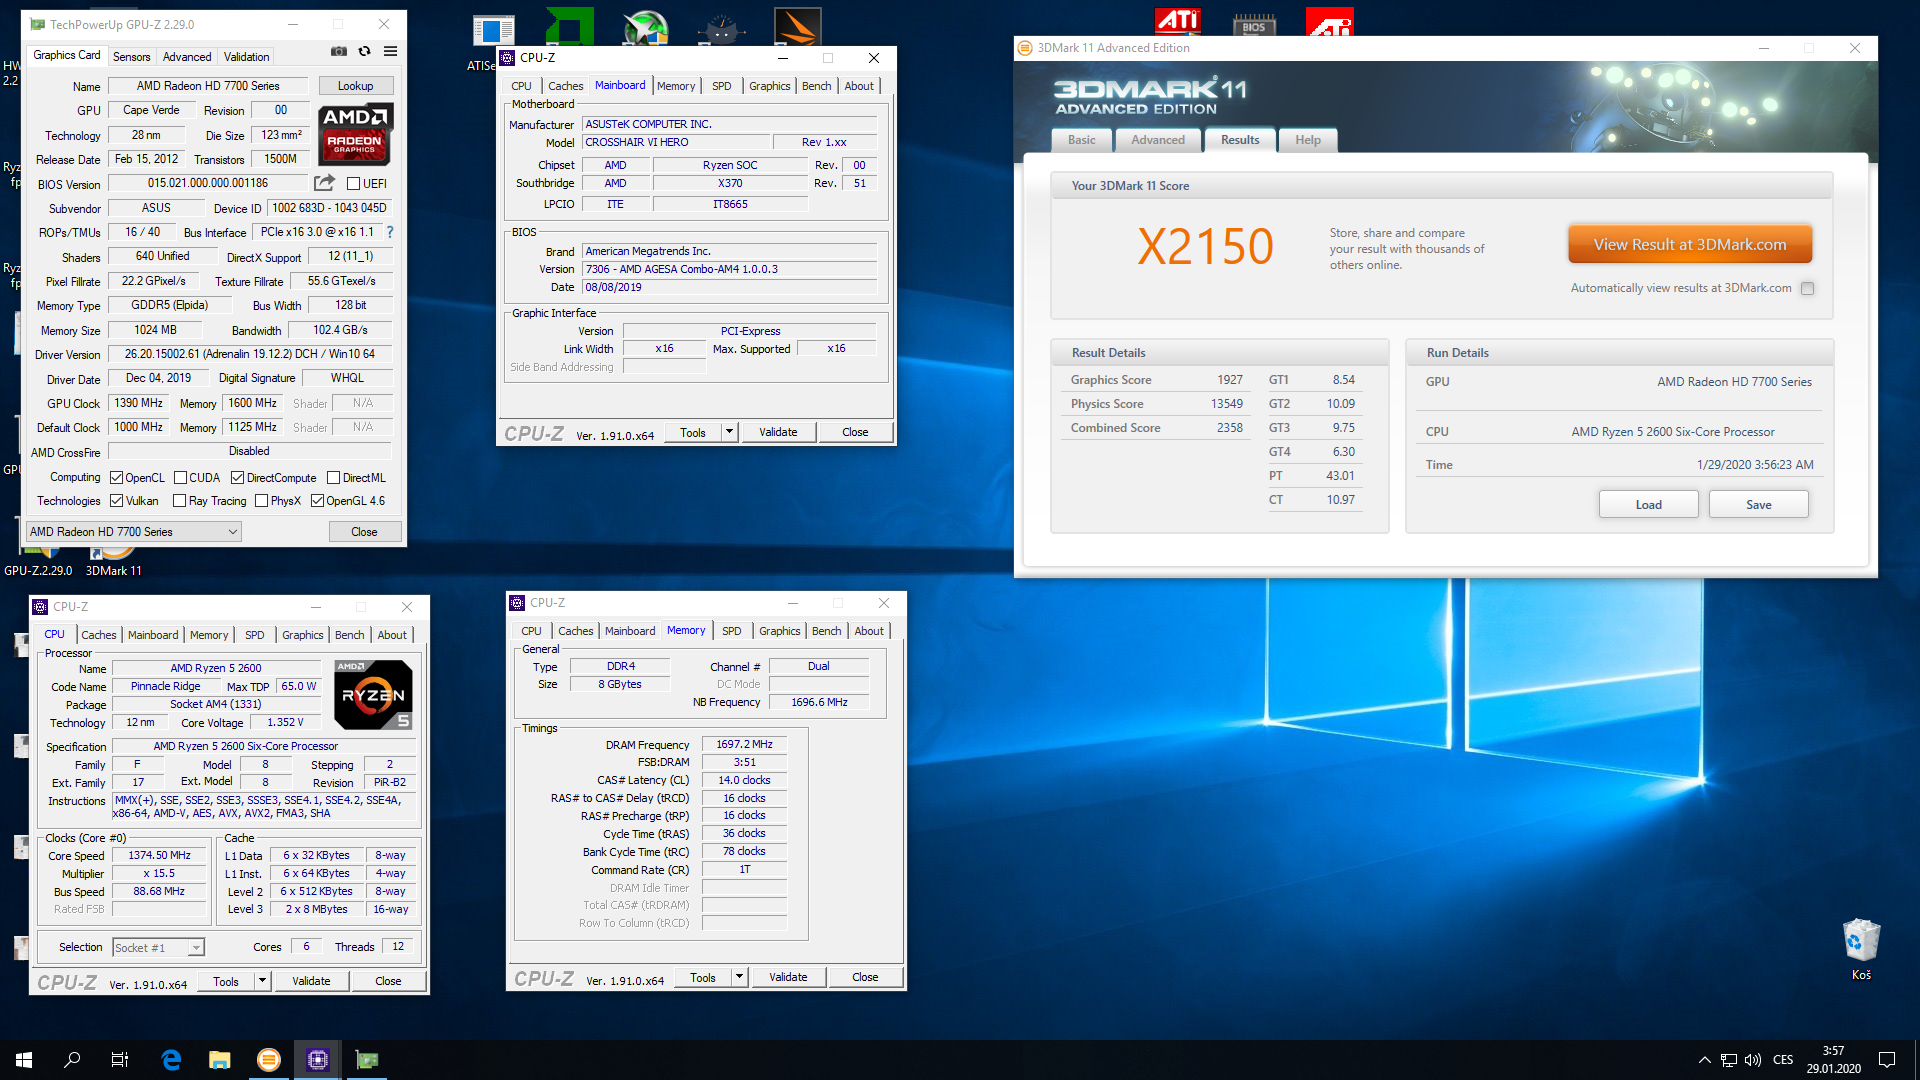Toggle the DirectCompute checkbox
Image resolution: width=1920 pixels, height=1080 pixels.
coord(237,478)
